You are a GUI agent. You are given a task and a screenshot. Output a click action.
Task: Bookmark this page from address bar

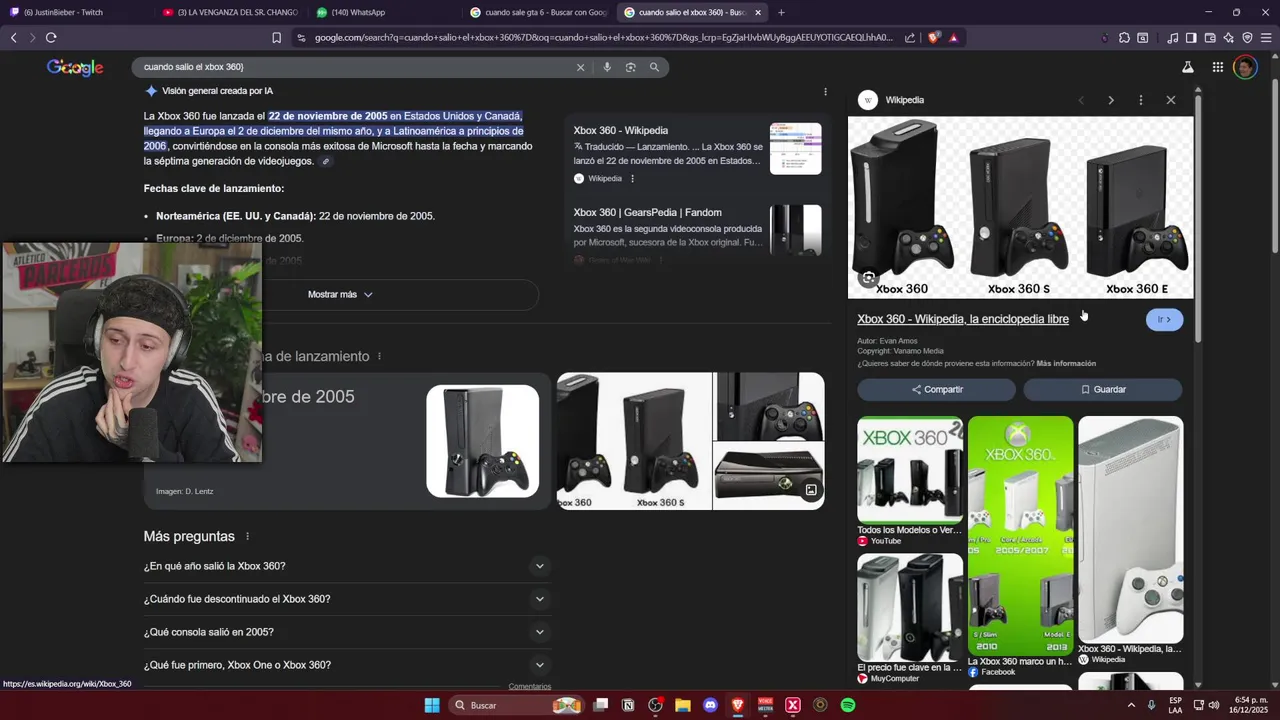277,38
